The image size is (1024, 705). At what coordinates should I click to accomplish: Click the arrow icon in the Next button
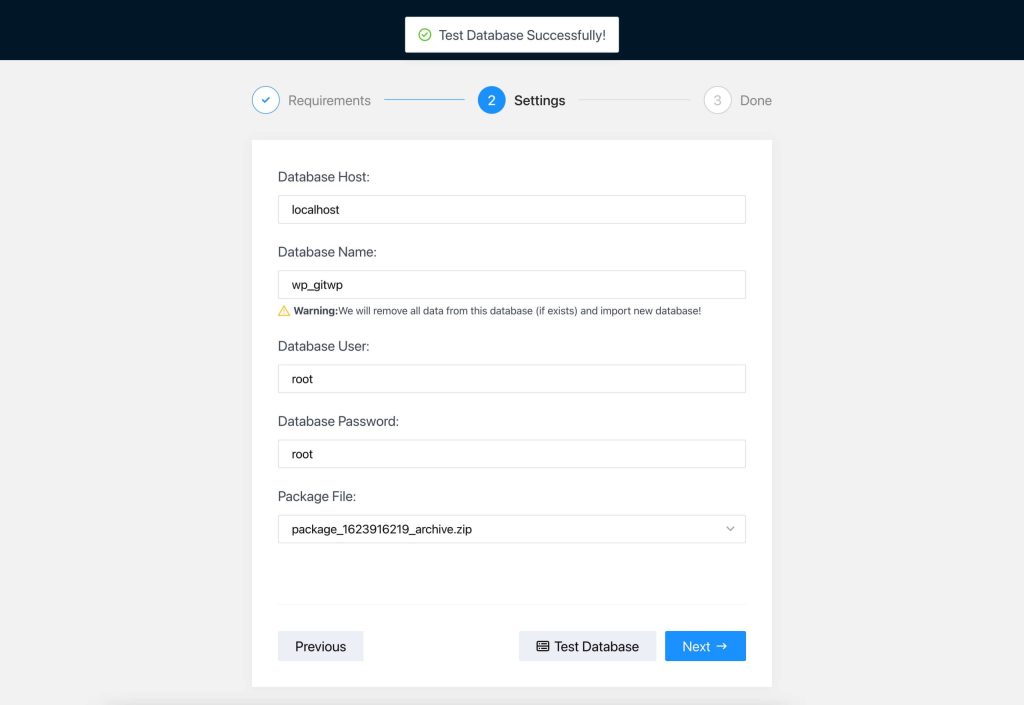click(x=722, y=646)
